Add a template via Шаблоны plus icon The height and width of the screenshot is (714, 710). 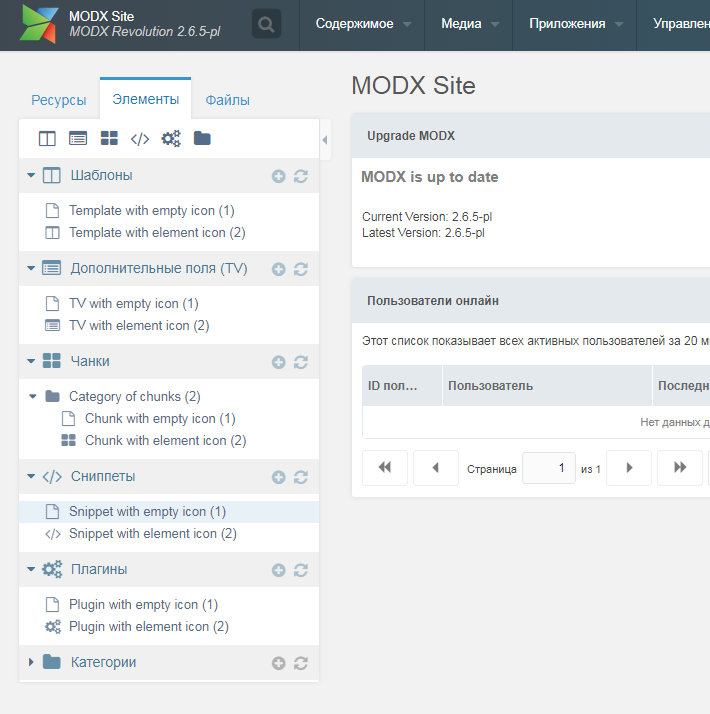pos(279,176)
